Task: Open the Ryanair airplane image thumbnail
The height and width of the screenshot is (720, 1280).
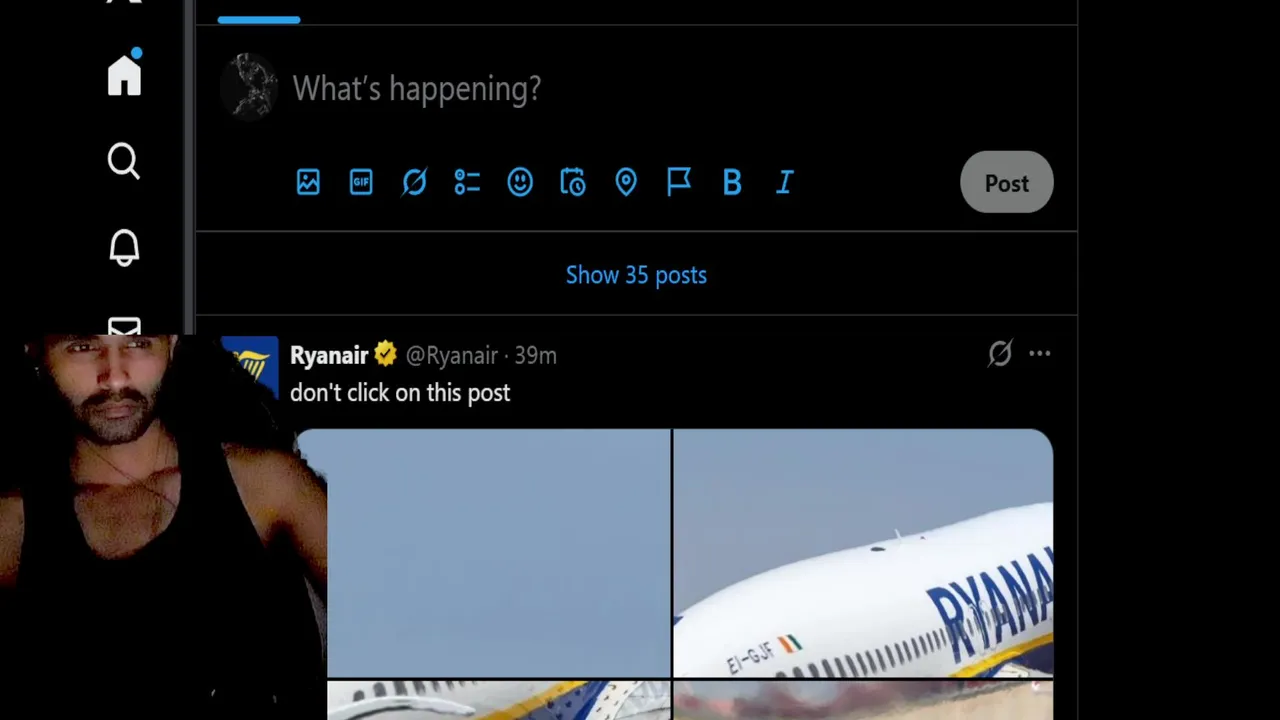Action: coord(862,553)
